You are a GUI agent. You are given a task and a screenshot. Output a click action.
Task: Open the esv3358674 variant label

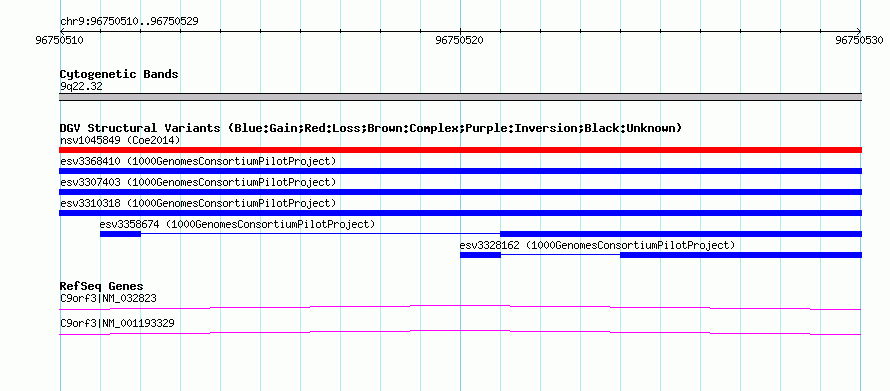coord(237,224)
